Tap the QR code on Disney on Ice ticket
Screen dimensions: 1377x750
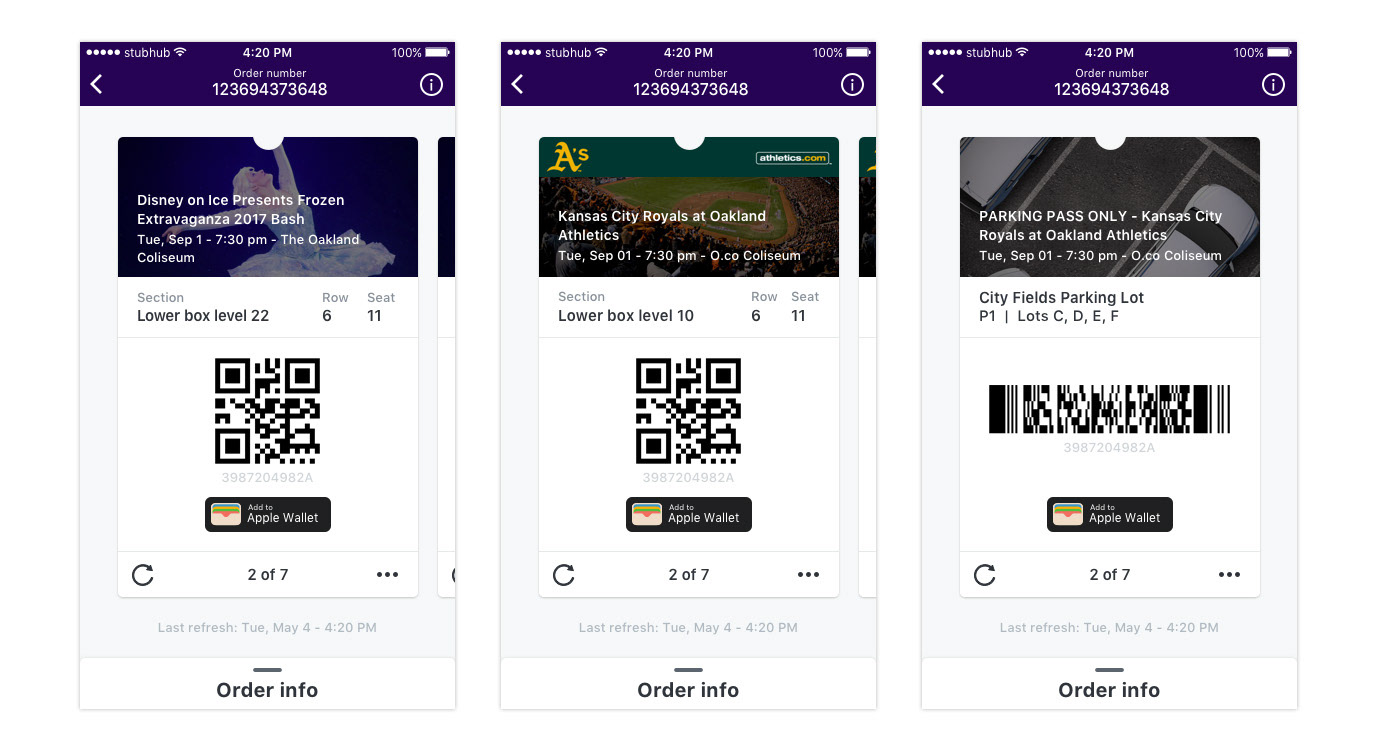[268, 411]
